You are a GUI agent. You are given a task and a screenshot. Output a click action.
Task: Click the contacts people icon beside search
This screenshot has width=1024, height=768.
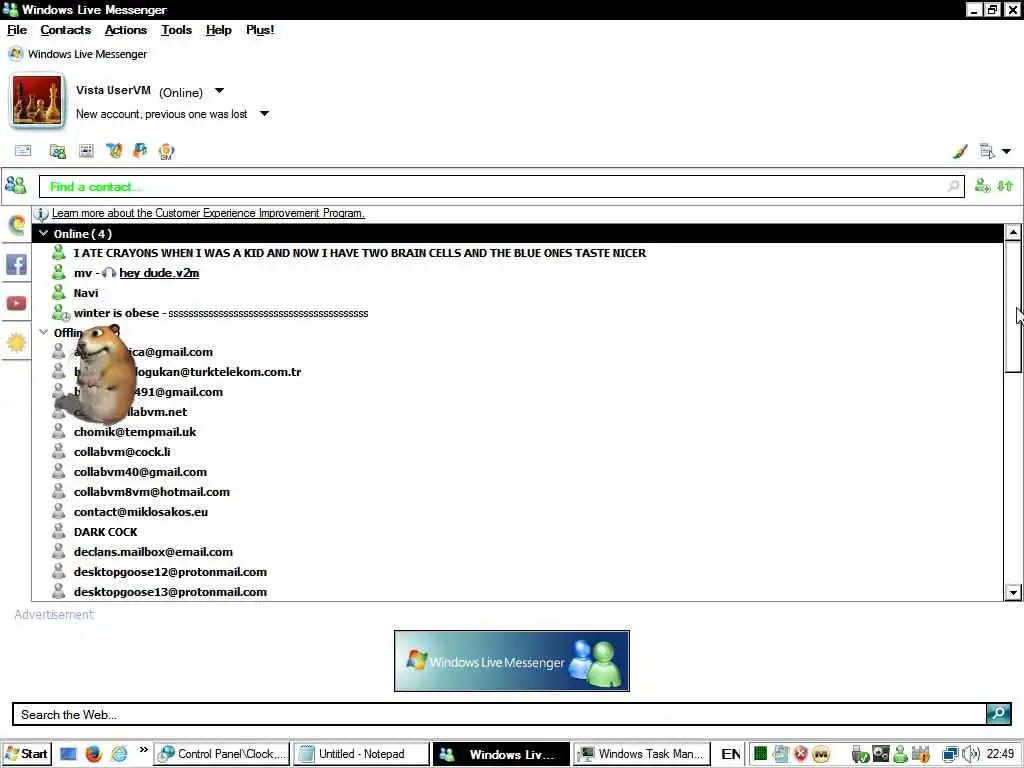(x=16, y=185)
